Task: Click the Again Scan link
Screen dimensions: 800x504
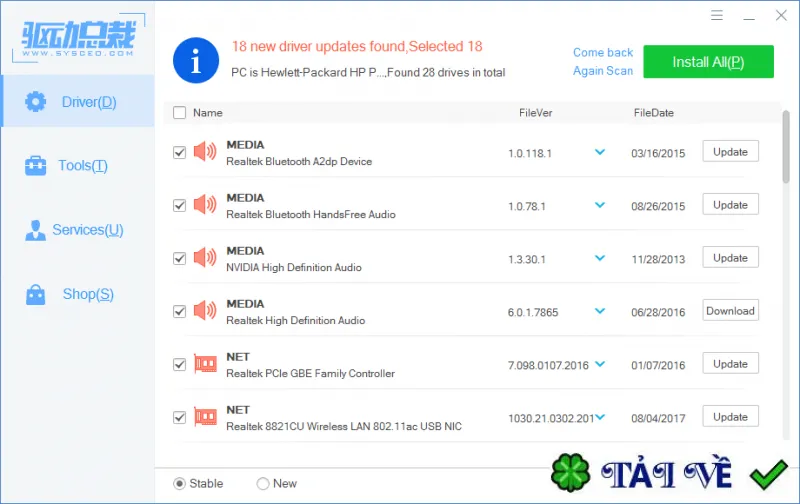Action: pos(603,71)
